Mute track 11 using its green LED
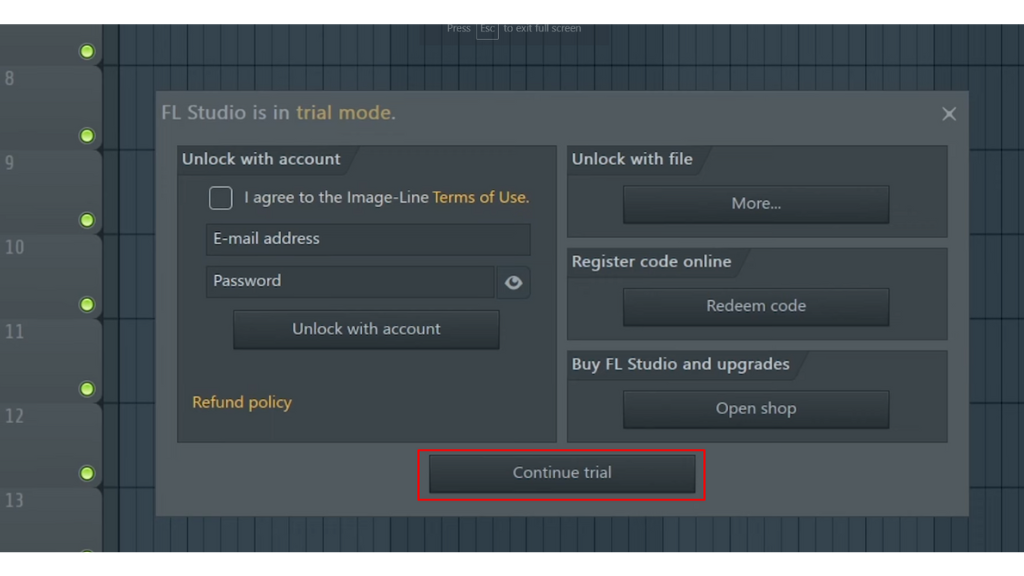Viewport: 1024px width, 576px height. tap(87, 389)
